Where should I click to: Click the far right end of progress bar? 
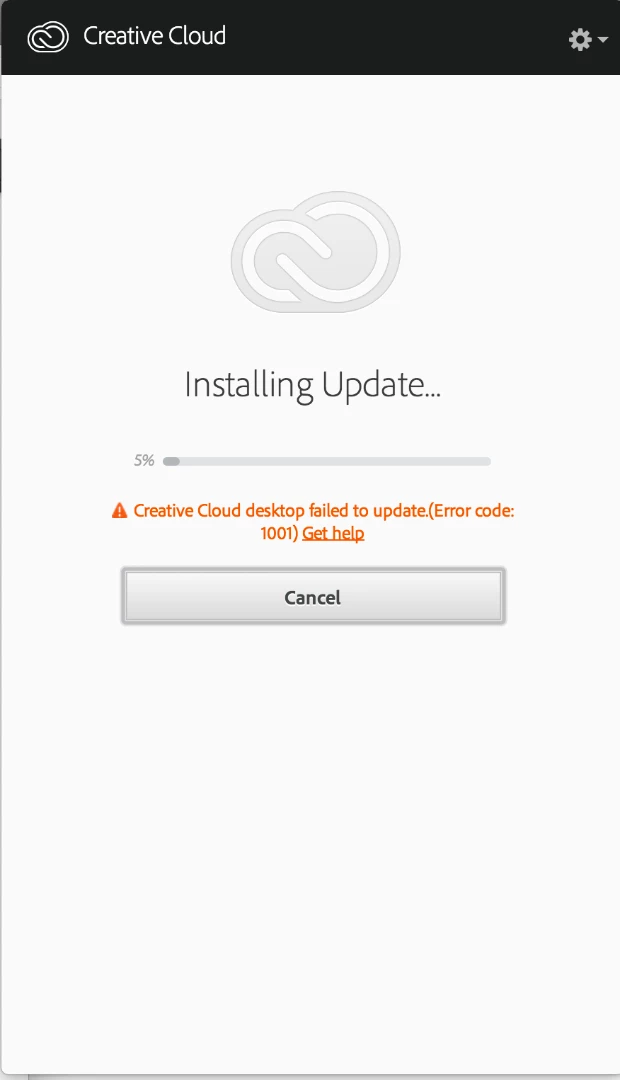click(x=486, y=461)
